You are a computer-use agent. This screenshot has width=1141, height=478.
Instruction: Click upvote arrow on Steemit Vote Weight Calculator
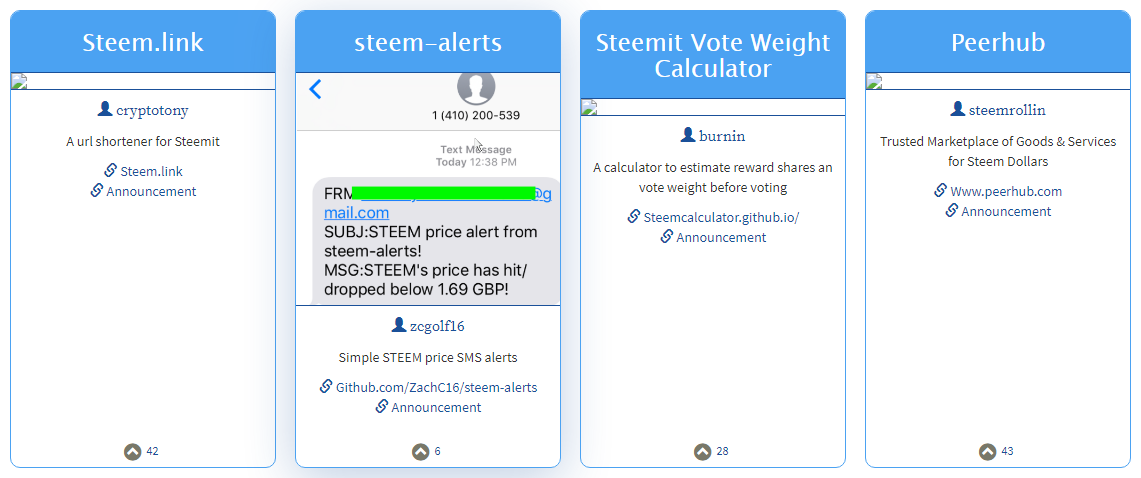click(703, 452)
